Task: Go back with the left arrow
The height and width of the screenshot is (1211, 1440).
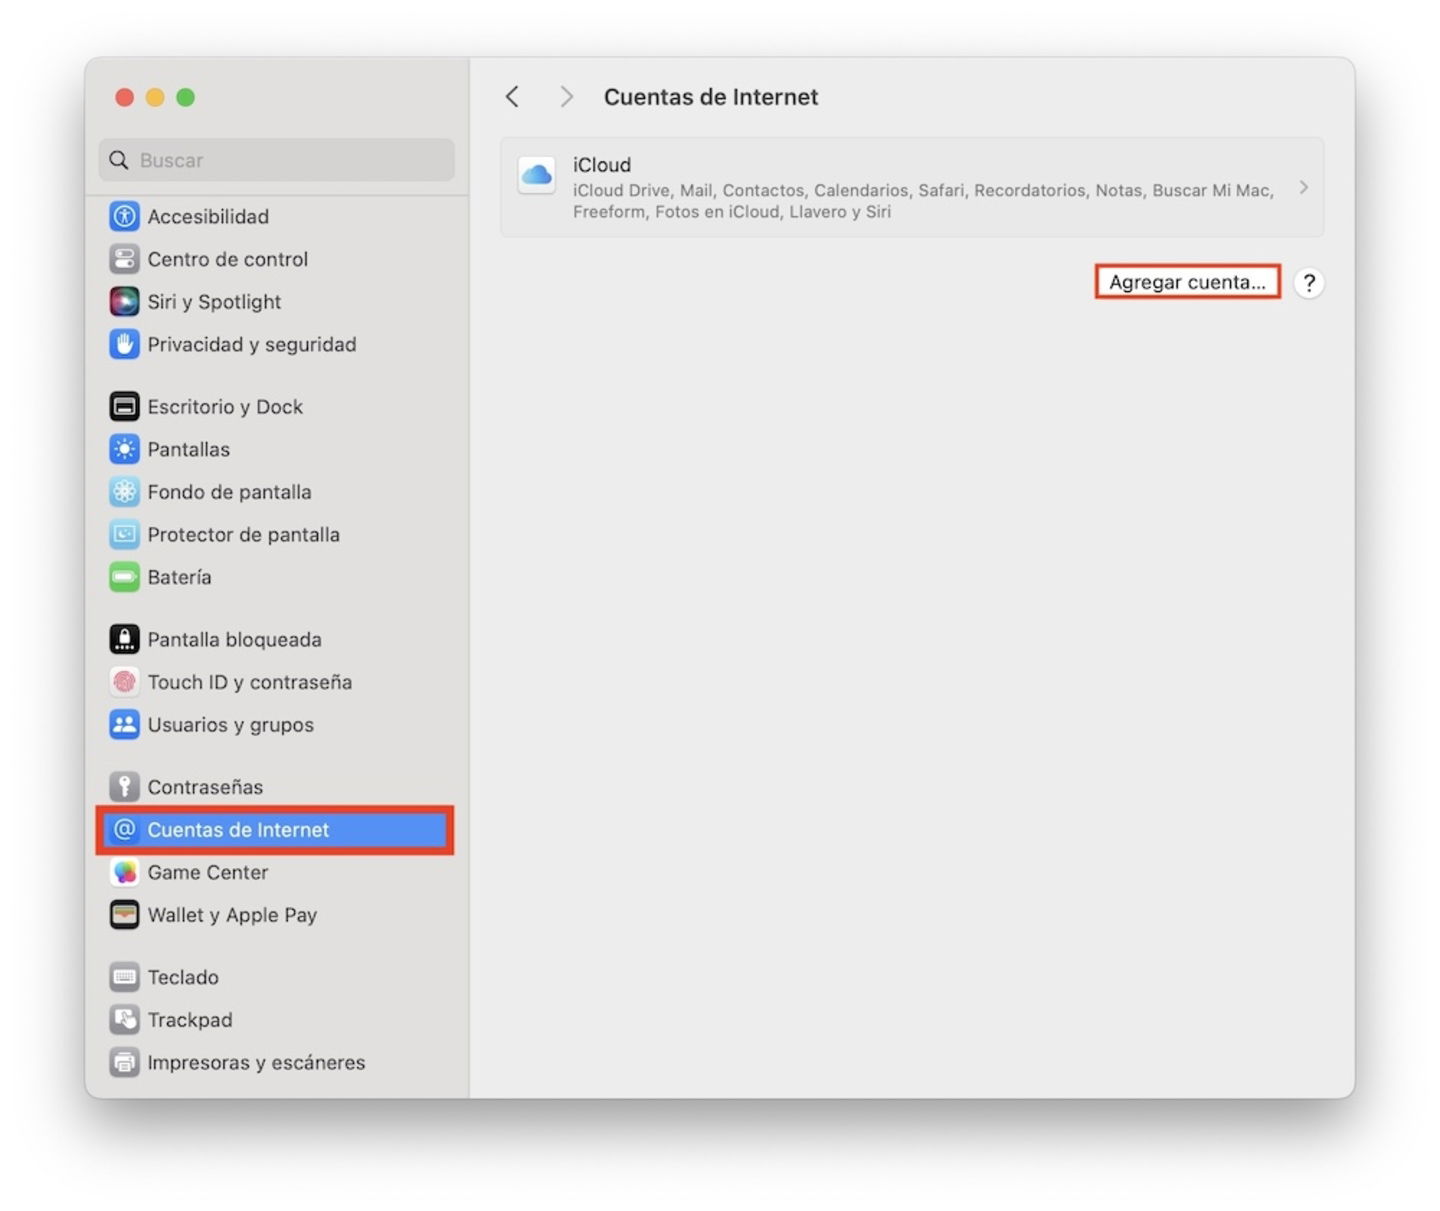Action: 512,97
